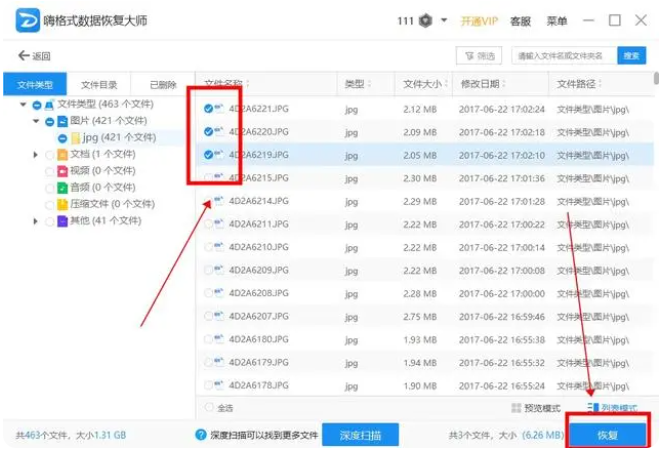665x453 pixels.
Task: Switch to the 文件类型 tab
Action: [x=35, y=84]
